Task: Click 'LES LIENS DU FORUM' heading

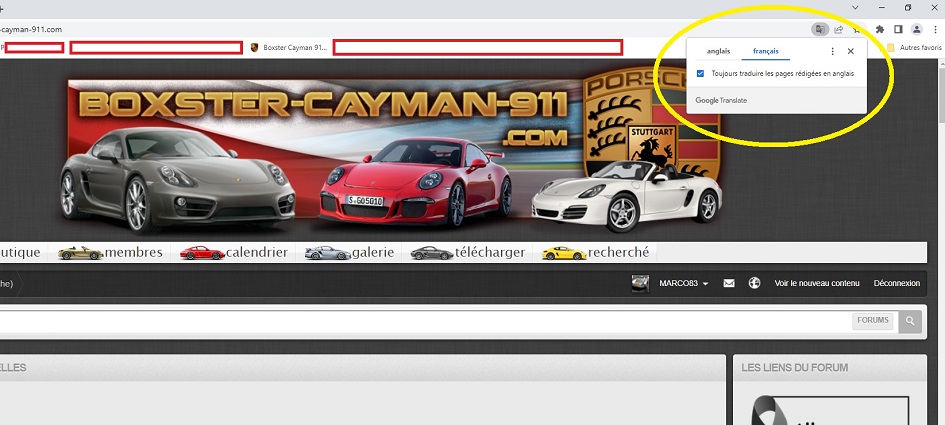Action: pos(794,368)
